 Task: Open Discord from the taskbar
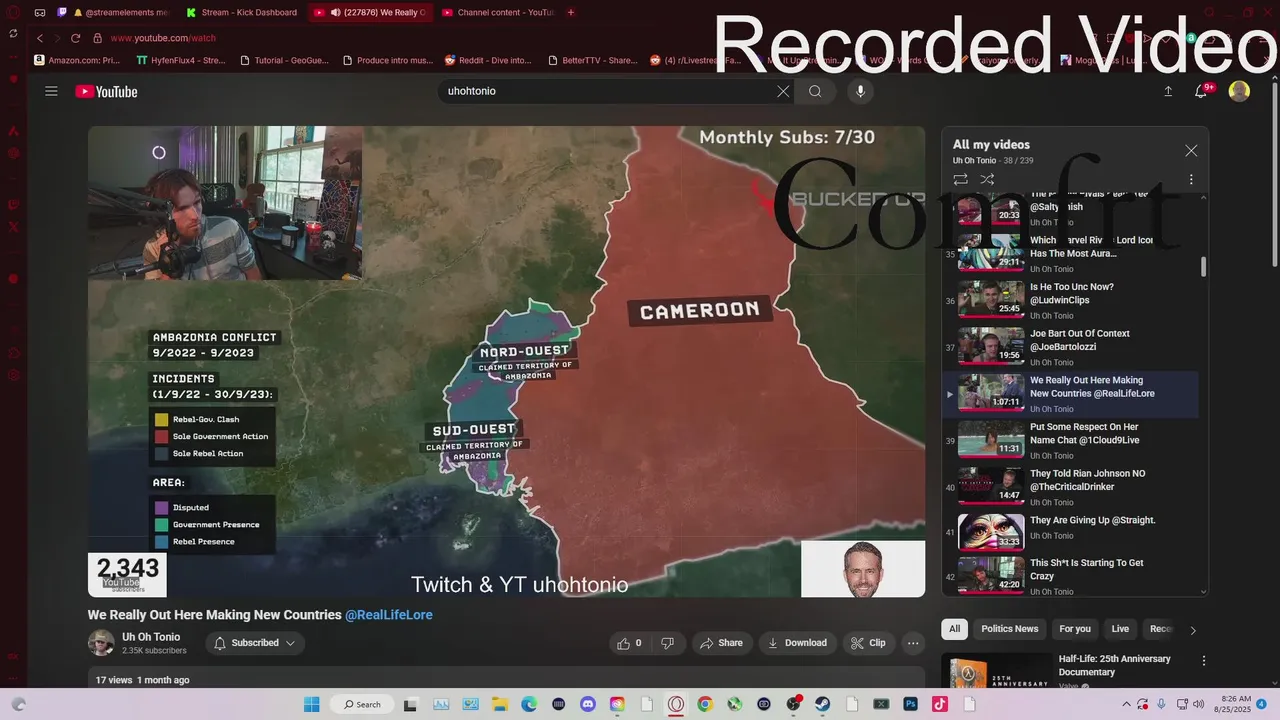[x=588, y=704]
